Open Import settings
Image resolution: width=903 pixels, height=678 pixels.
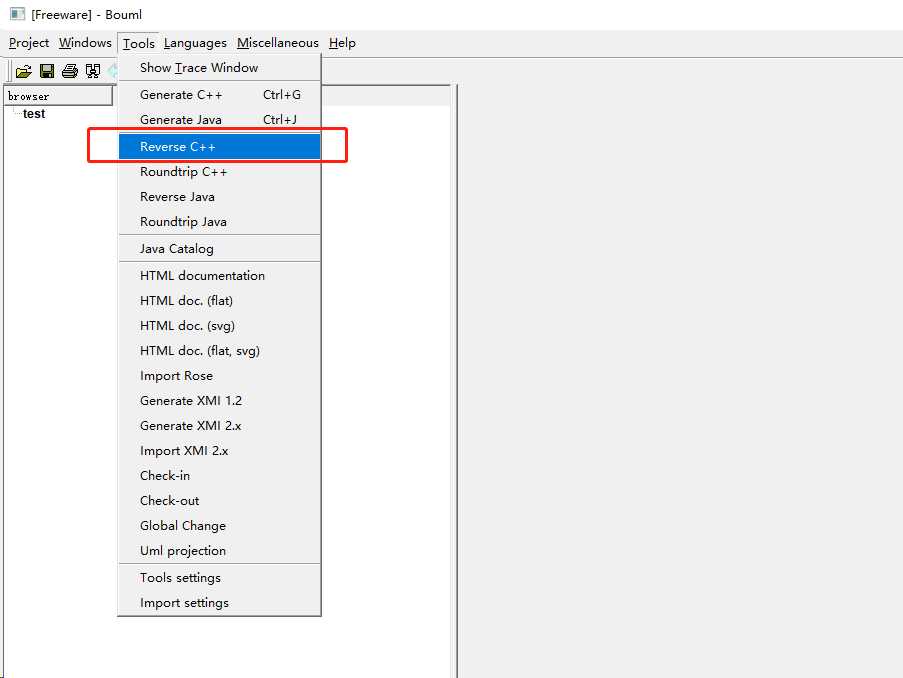(219, 603)
